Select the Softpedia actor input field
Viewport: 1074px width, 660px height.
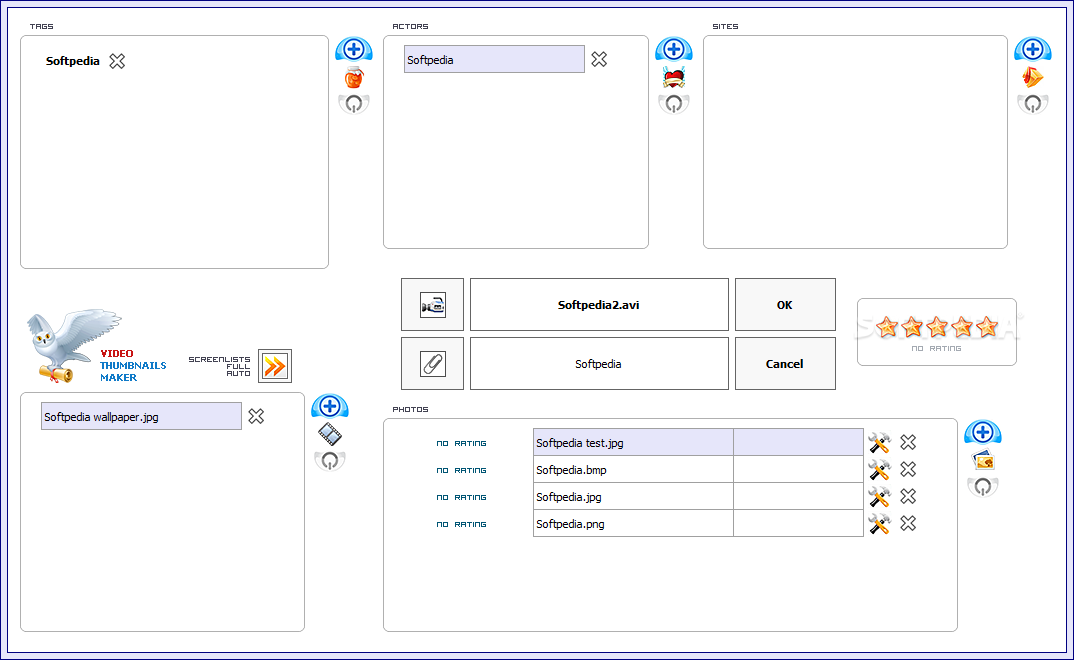pyautogui.click(x=494, y=60)
